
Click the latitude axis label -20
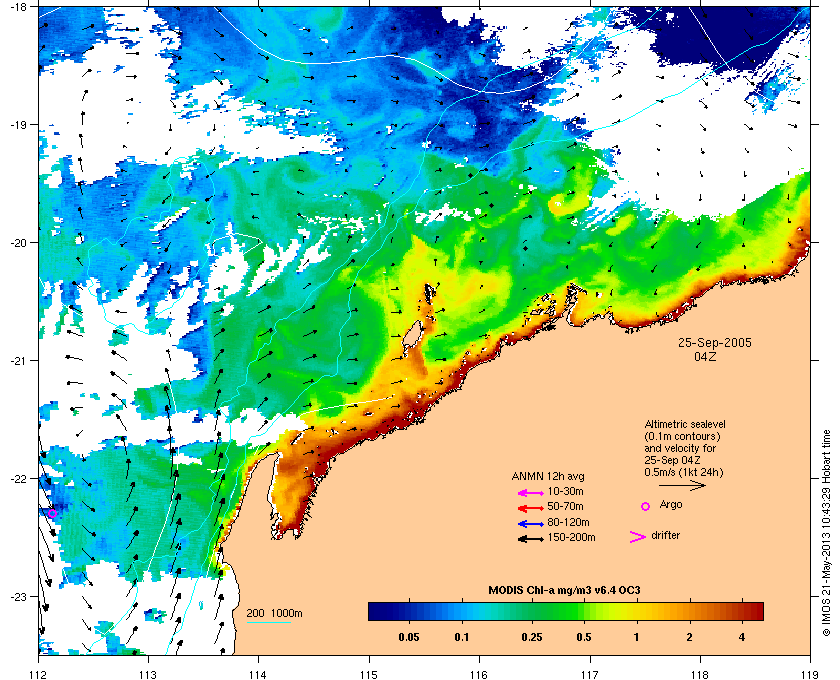(x=18, y=242)
